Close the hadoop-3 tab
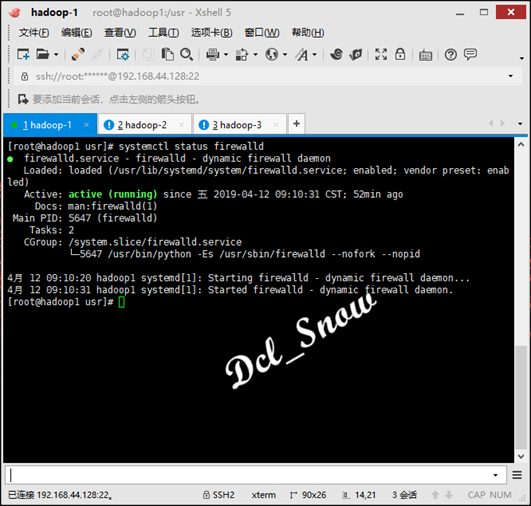531x506 pixels. pos(276,125)
